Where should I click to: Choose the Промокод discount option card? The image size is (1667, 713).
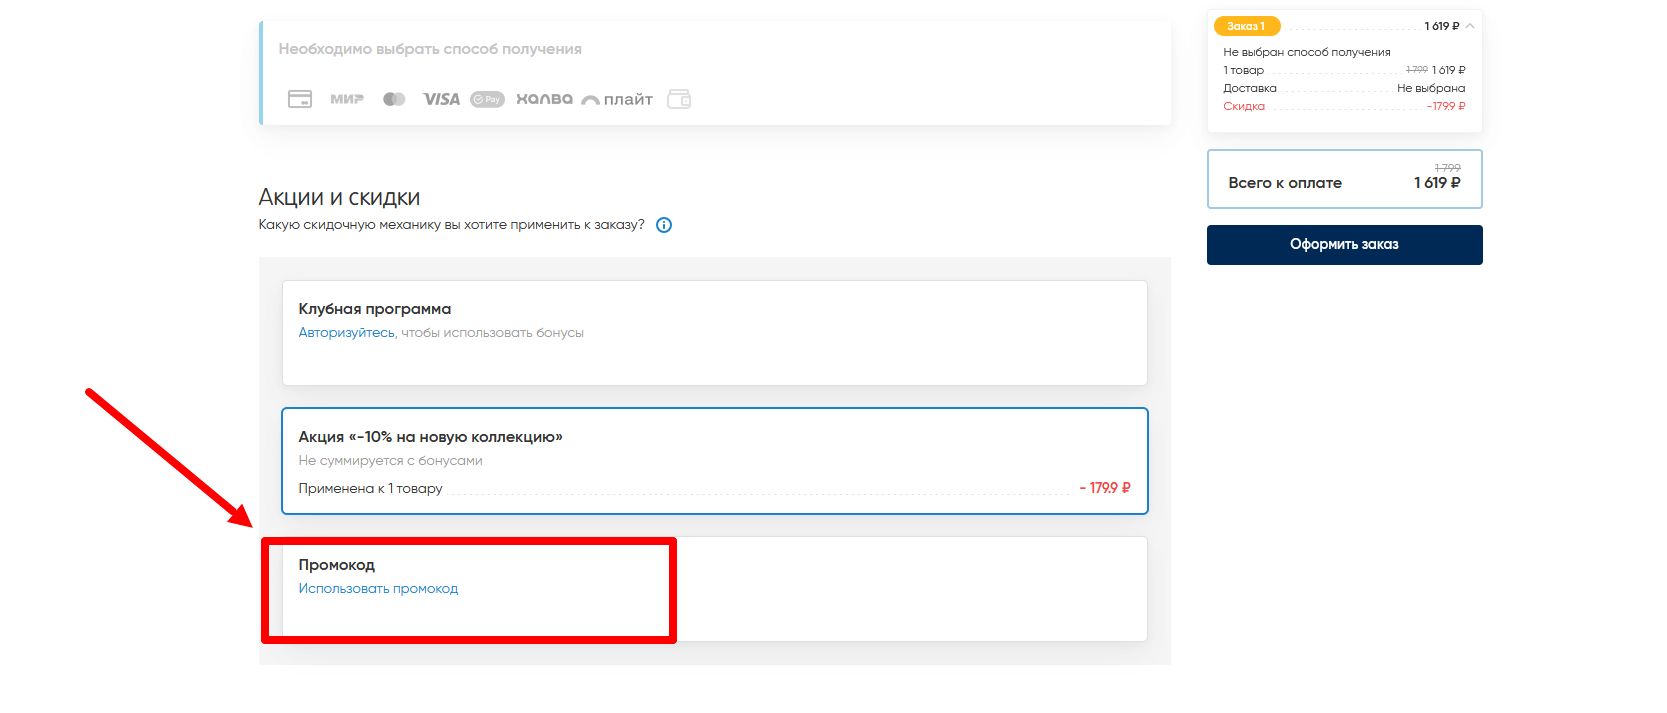714,588
